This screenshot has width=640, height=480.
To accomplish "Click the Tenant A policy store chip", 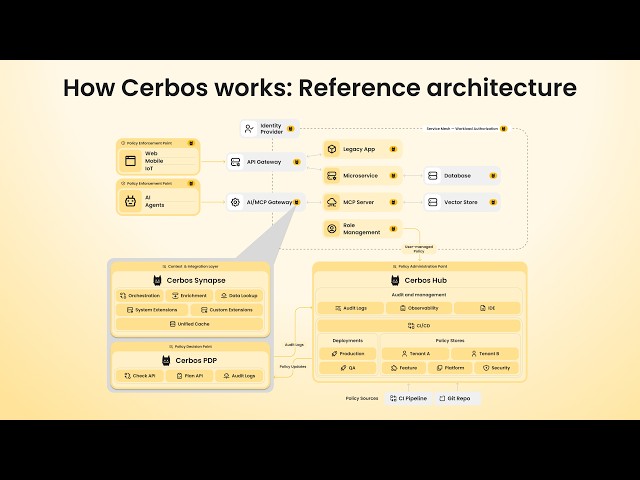I will (x=416, y=353).
